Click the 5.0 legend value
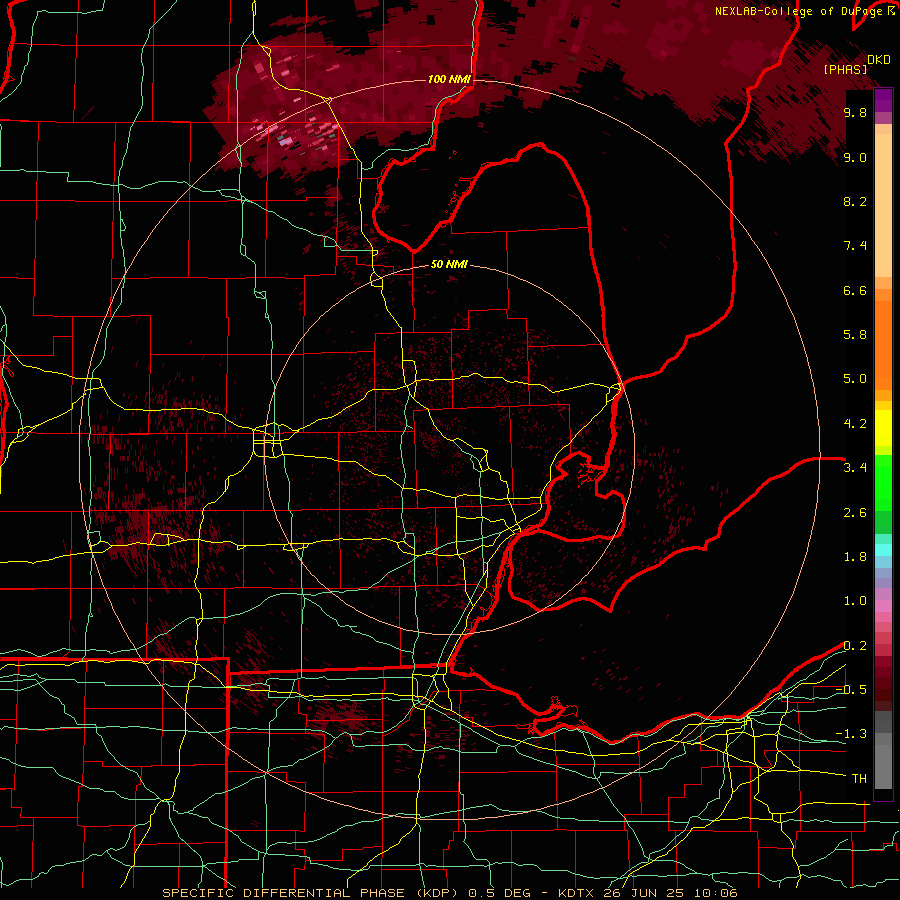Viewport: 900px width, 900px height. (x=855, y=379)
